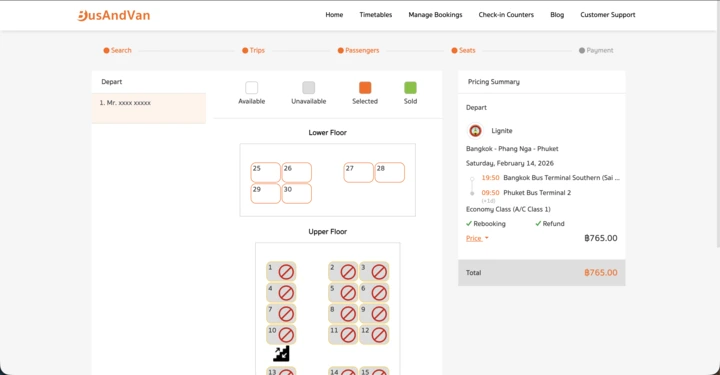Select the Seats step indicator
The image size is (720, 375).
[x=463, y=50]
